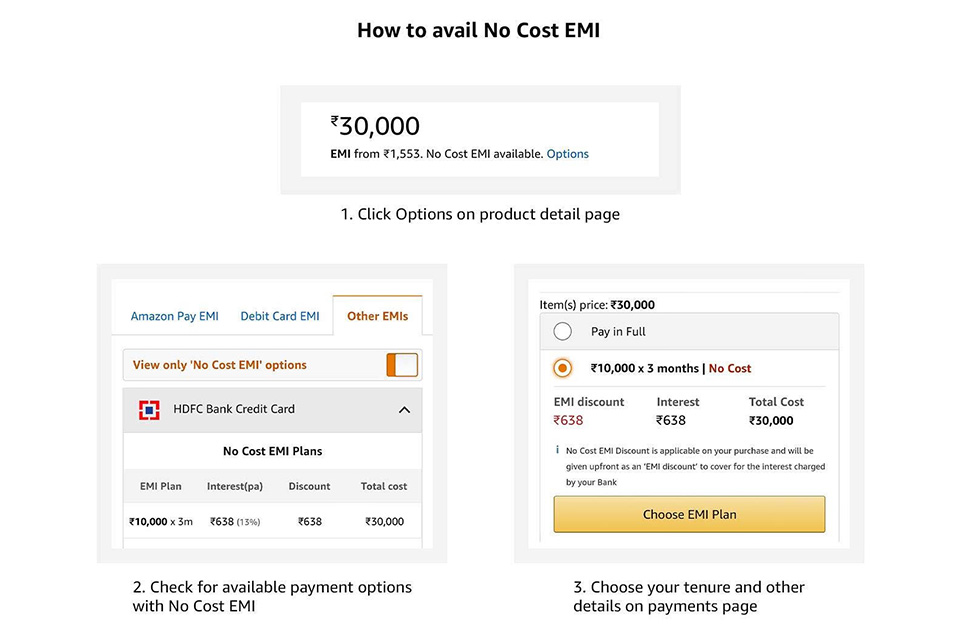Image resolution: width=960 pixels, height=640 pixels.
Task: Collapse the HDFC Bank Credit Card section
Action: pos(404,409)
